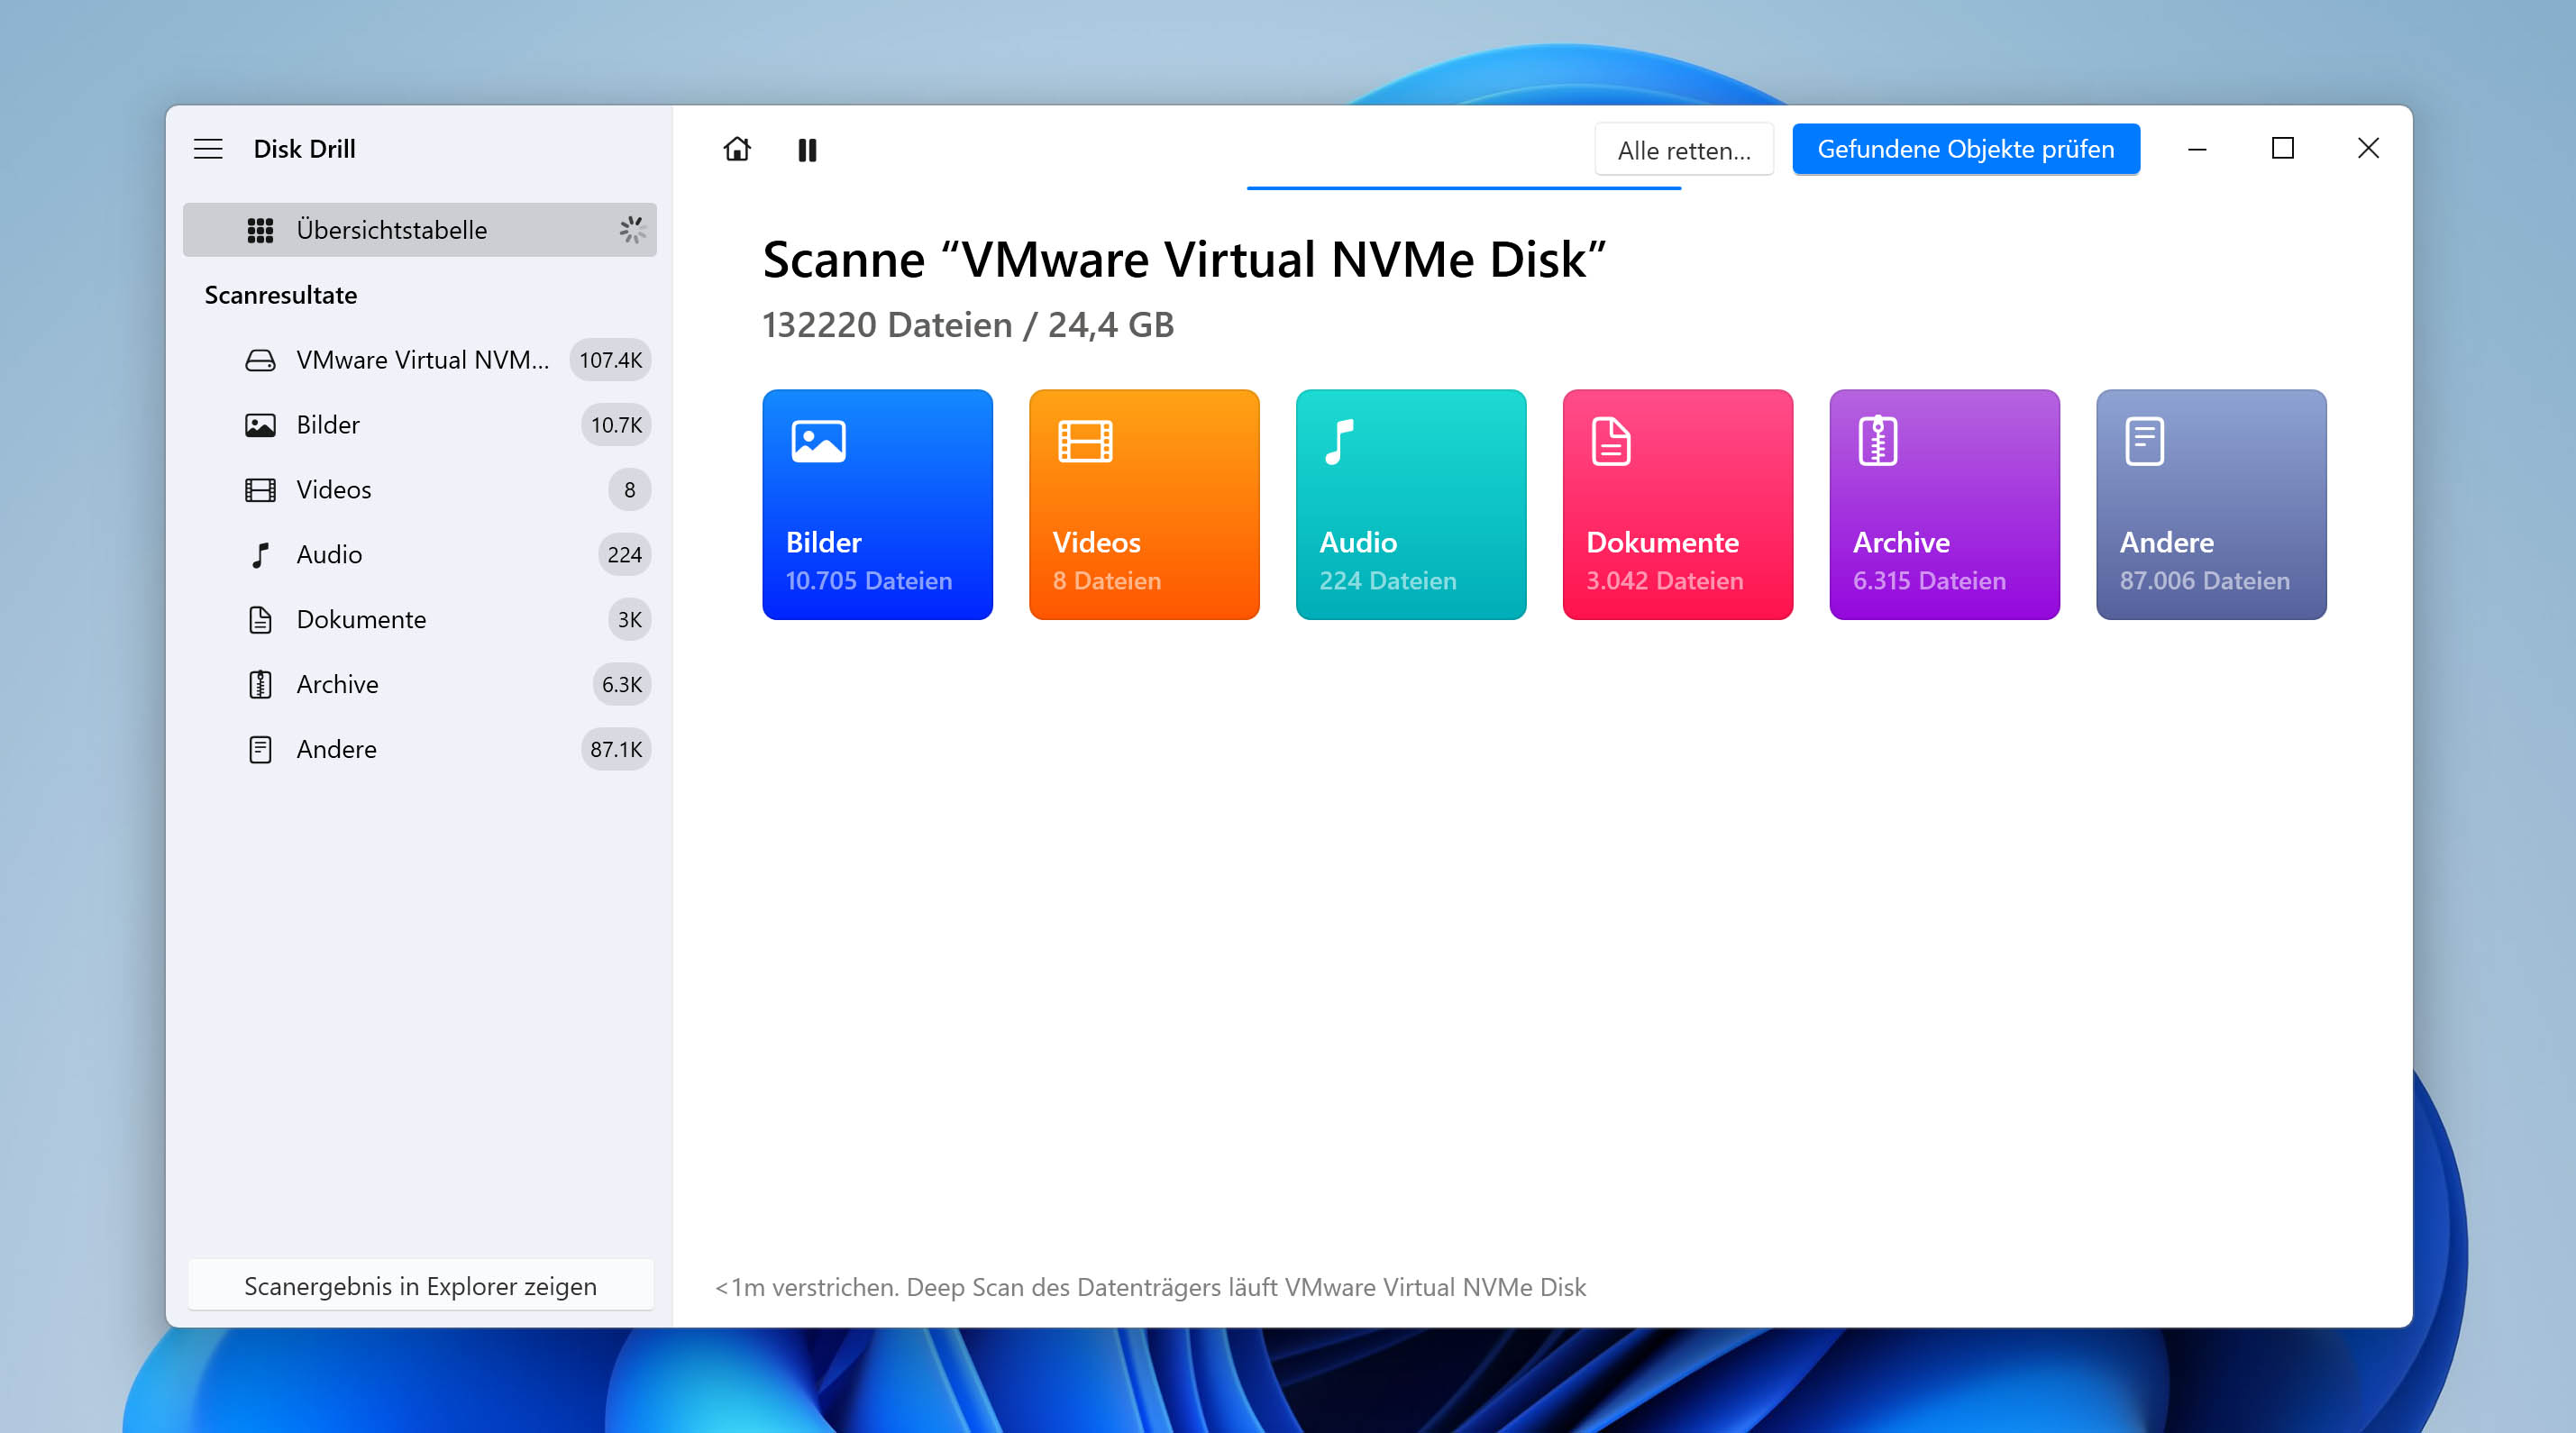This screenshot has width=2576, height=1433.
Task: Select Videos in the sidebar list
Action: tap(420, 490)
